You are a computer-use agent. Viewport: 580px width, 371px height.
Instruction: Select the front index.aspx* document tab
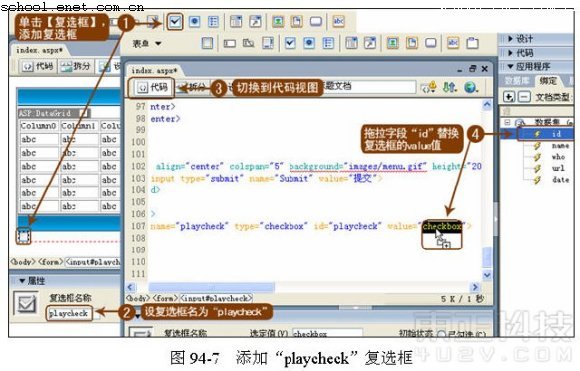(154, 70)
